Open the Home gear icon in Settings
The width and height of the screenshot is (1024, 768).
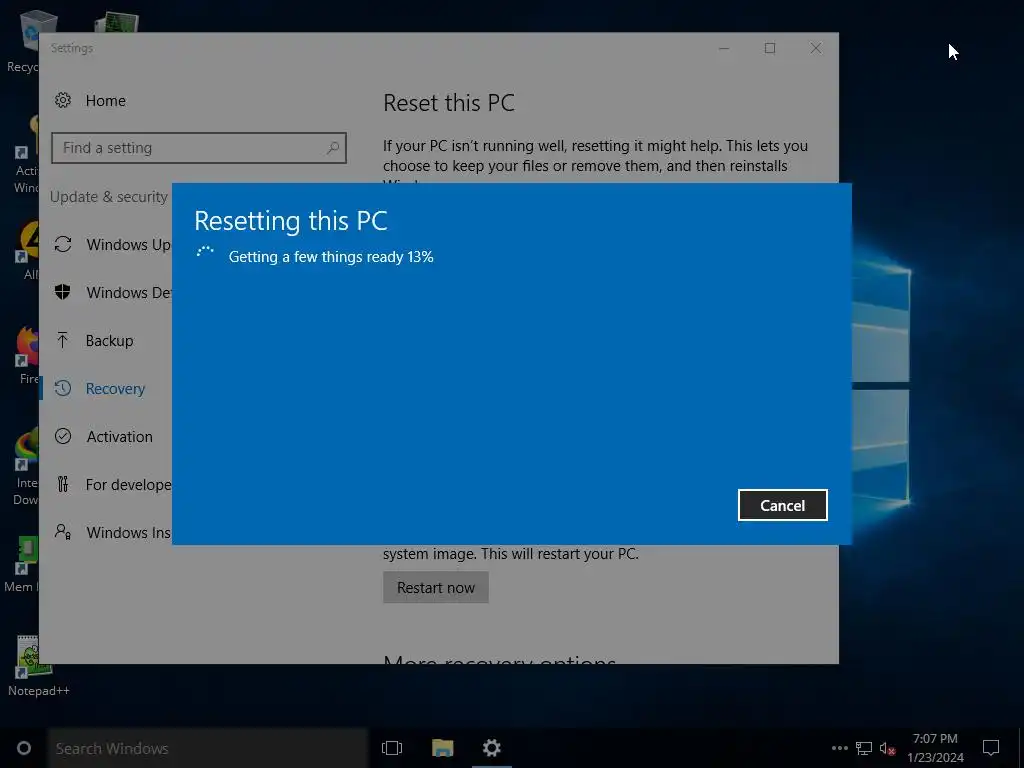pyautogui.click(x=63, y=101)
